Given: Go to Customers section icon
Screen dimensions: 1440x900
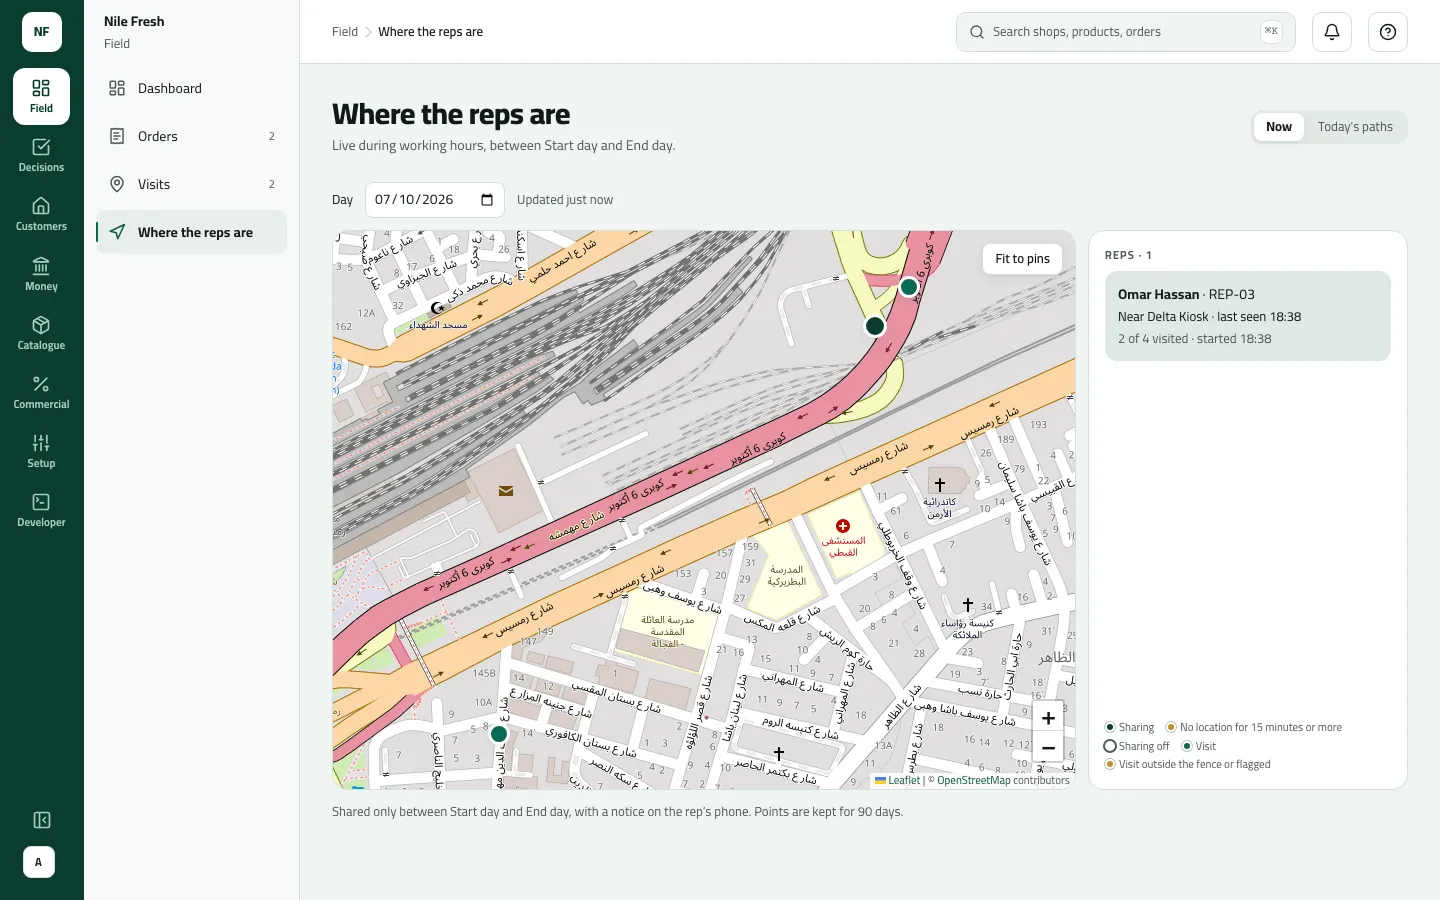Looking at the screenshot, I should click(41, 206).
